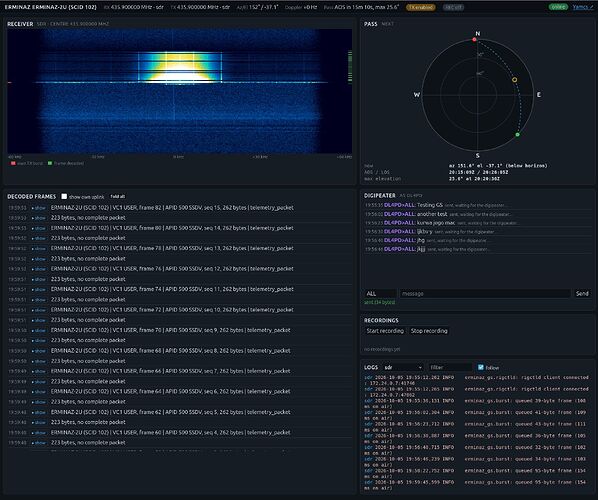This screenshot has height=500, width=598.
Task: Click the bright signal in the waterfall
Action: coord(180,67)
